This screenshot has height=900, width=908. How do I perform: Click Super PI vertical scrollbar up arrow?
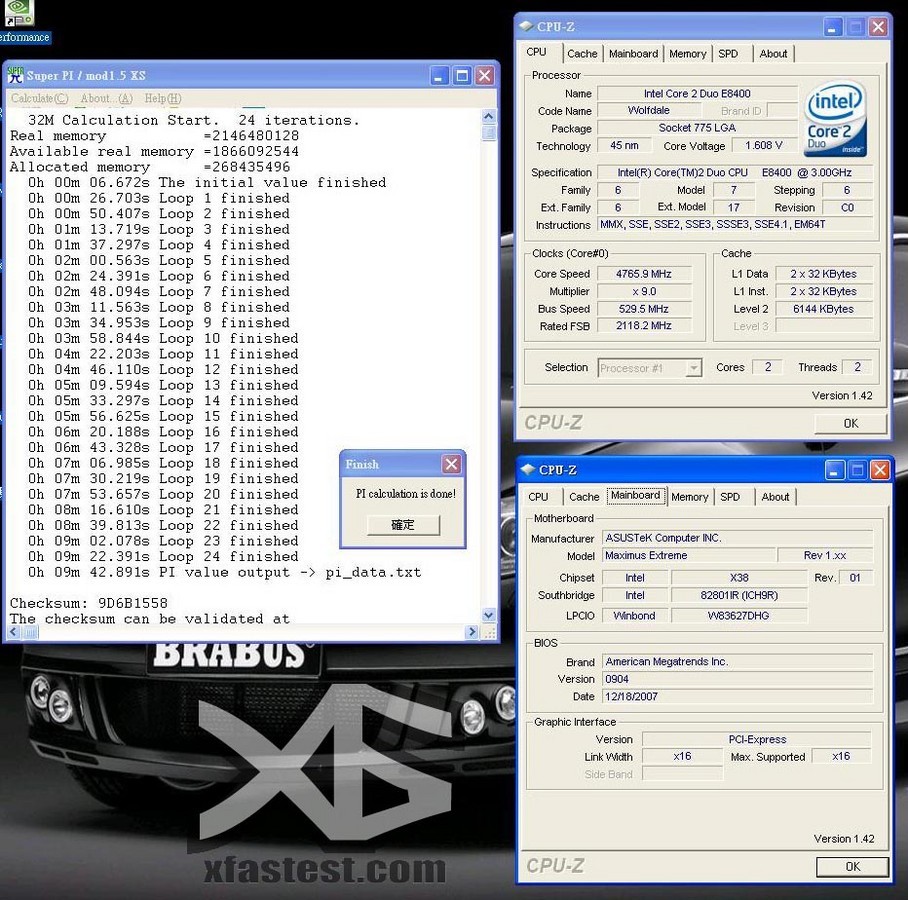489,116
